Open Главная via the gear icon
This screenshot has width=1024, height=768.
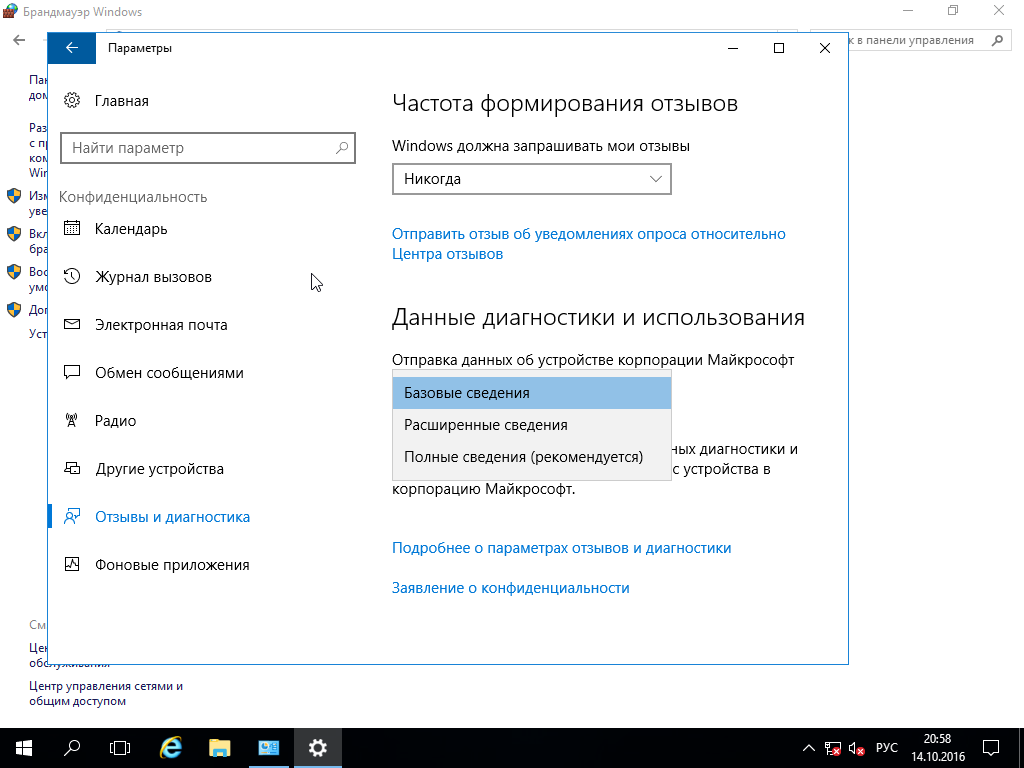click(x=72, y=100)
